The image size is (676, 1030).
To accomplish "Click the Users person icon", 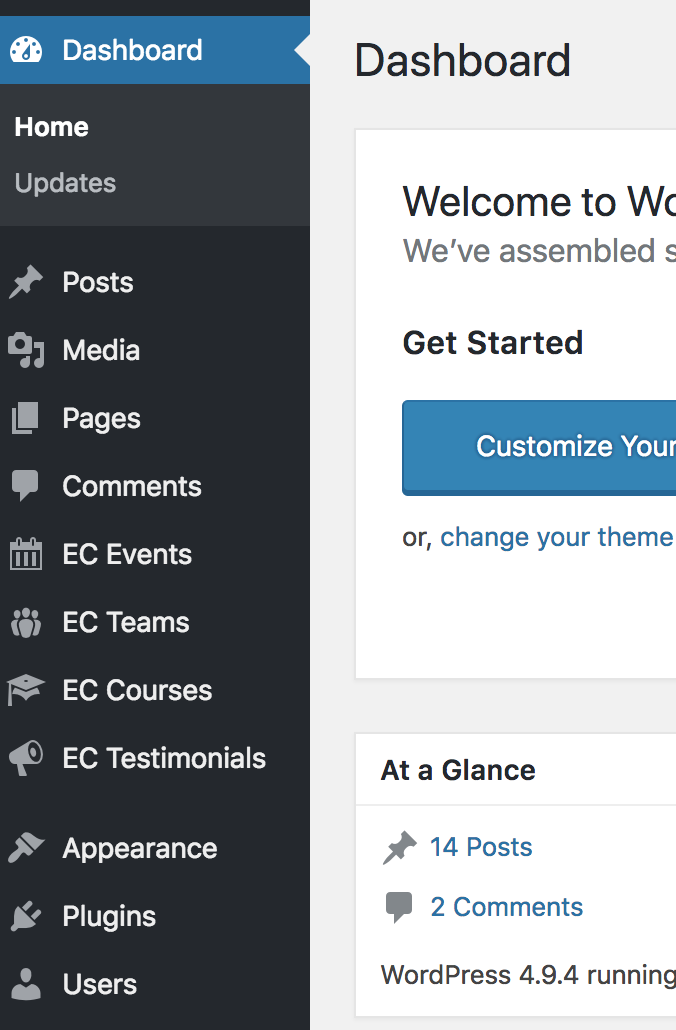I will pyautogui.click(x=26, y=984).
